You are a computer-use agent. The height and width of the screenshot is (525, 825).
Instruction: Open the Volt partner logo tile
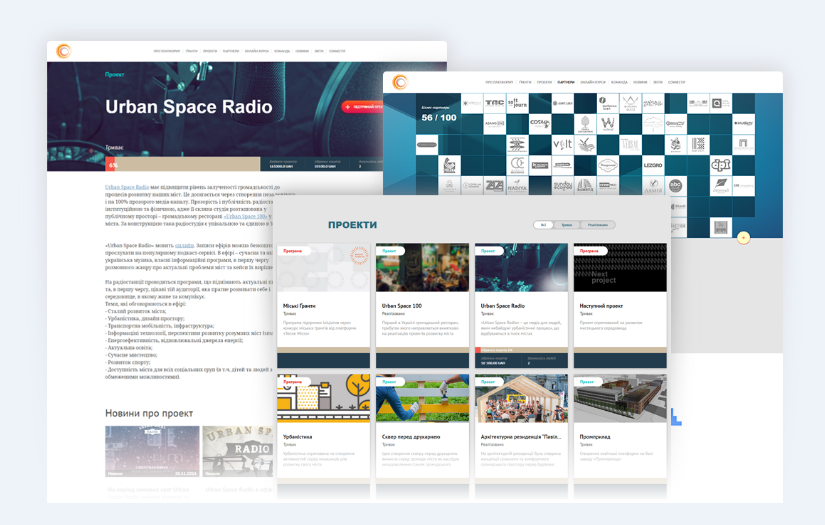(562, 145)
